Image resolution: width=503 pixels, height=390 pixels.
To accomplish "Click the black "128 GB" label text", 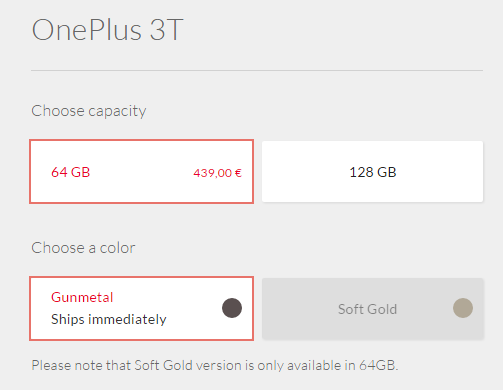I will pos(373,172).
